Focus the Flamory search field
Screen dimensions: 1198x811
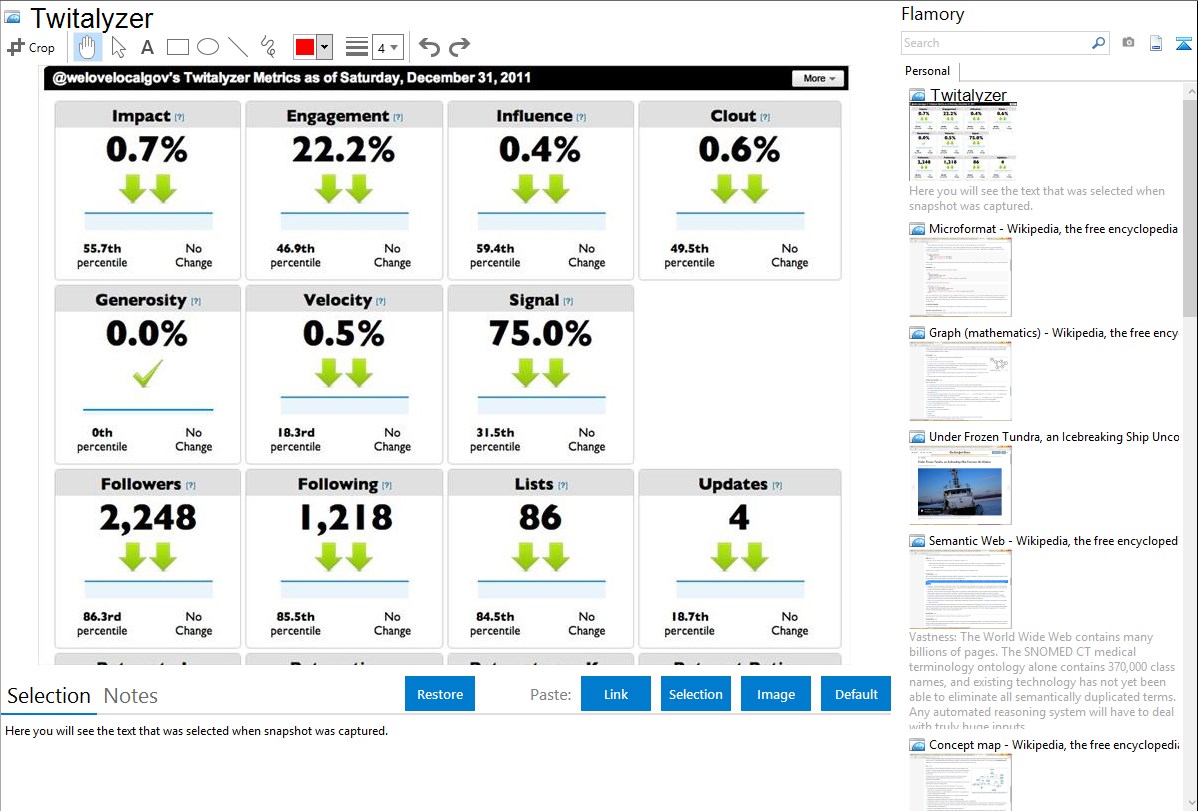(x=996, y=43)
